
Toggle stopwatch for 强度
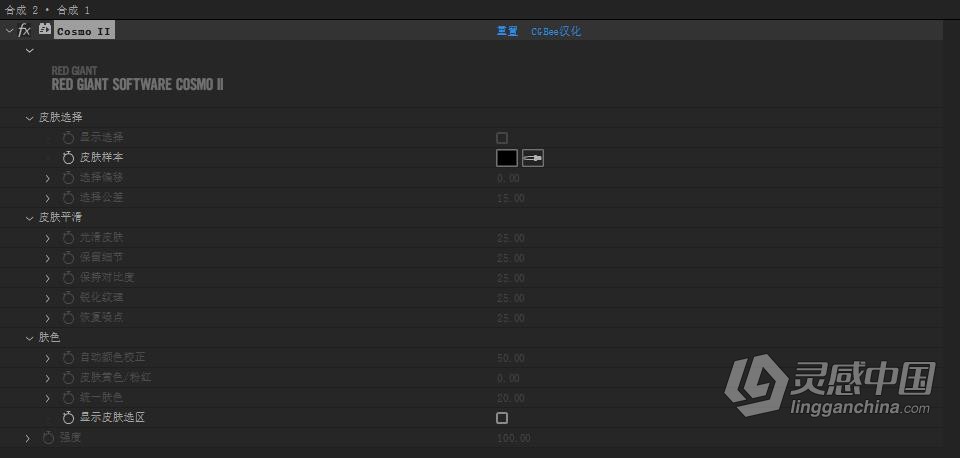point(48,438)
